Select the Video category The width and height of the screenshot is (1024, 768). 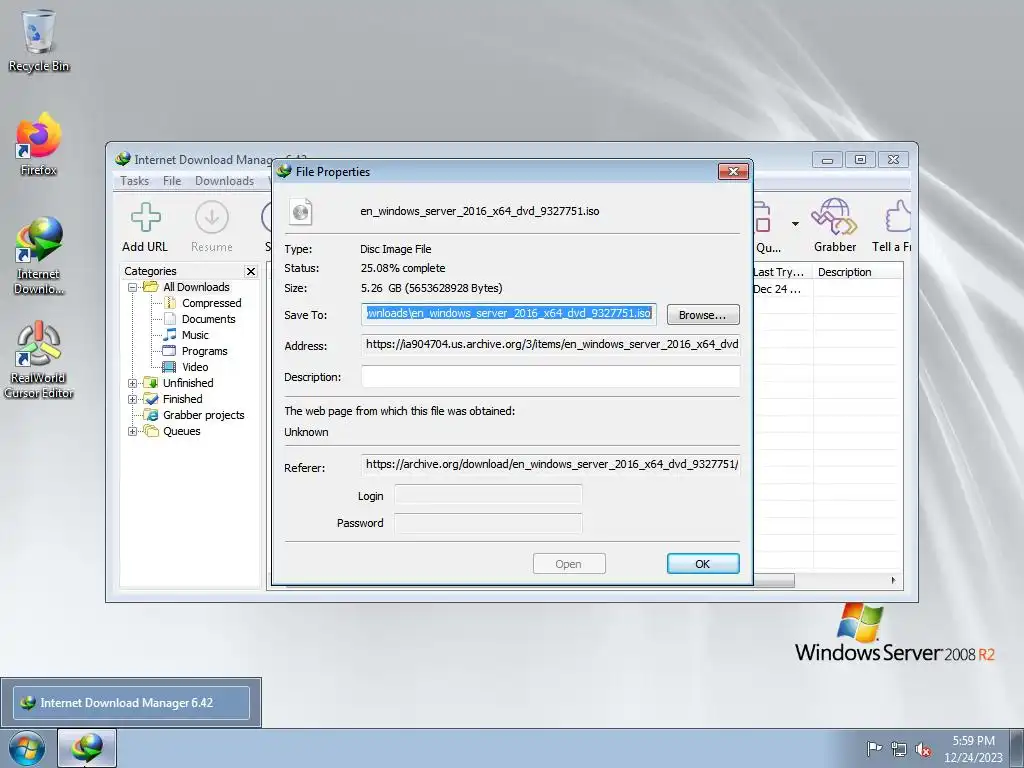[195, 367]
